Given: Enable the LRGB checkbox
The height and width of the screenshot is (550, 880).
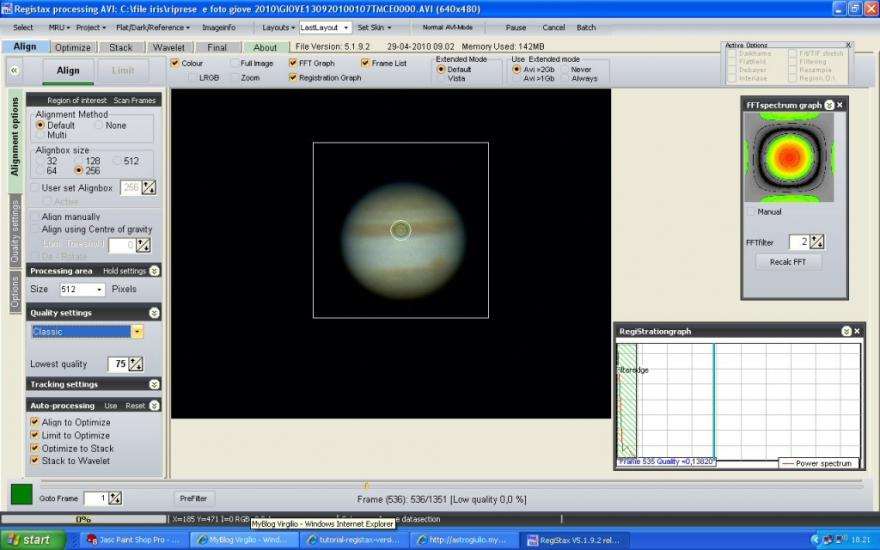Looking at the screenshot, I should coord(192,77).
